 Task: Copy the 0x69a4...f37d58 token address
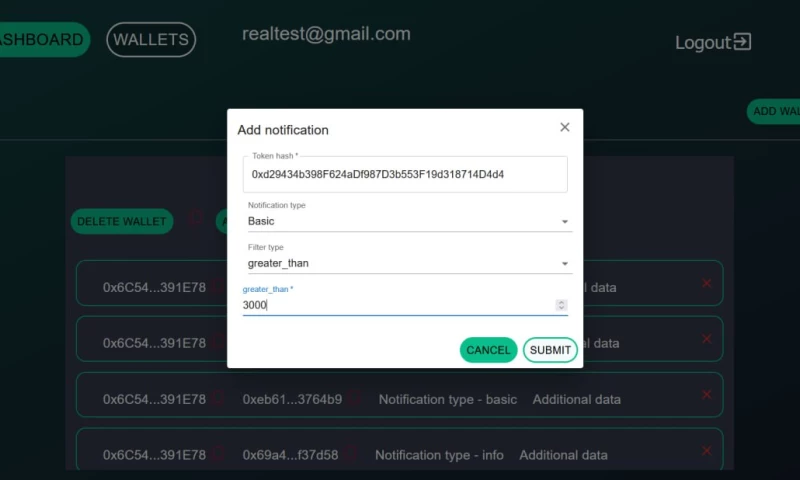(352, 455)
